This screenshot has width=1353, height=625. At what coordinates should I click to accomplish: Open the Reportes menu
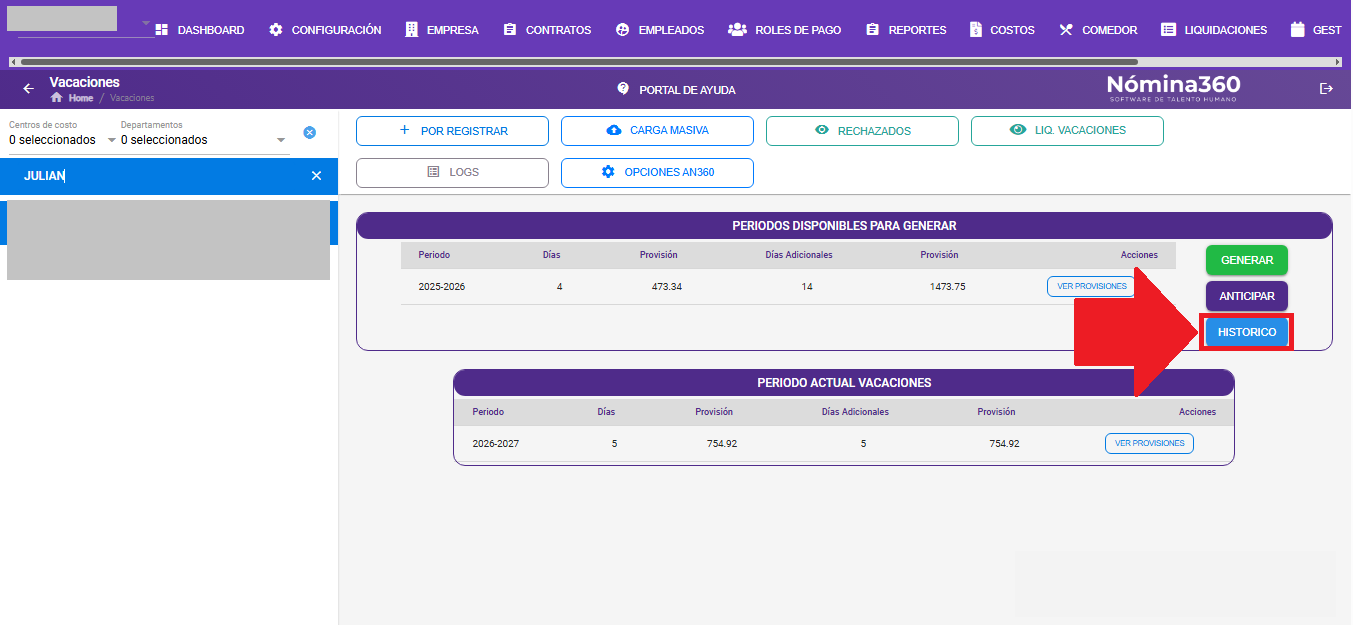[906, 30]
